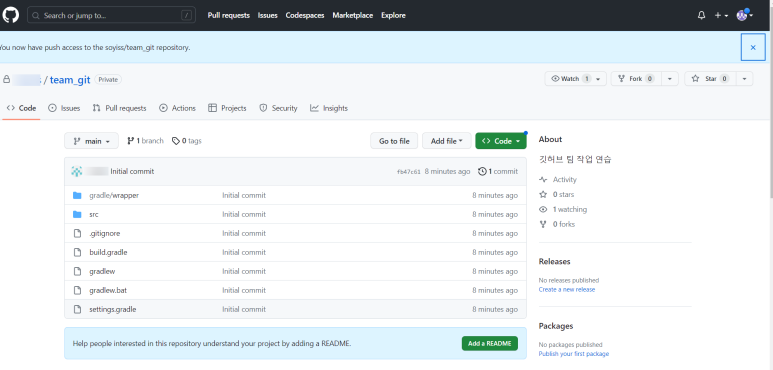This screenshot has width=773, height=370.
Task: Open the build.gradle file
Action: pos(108,252)
